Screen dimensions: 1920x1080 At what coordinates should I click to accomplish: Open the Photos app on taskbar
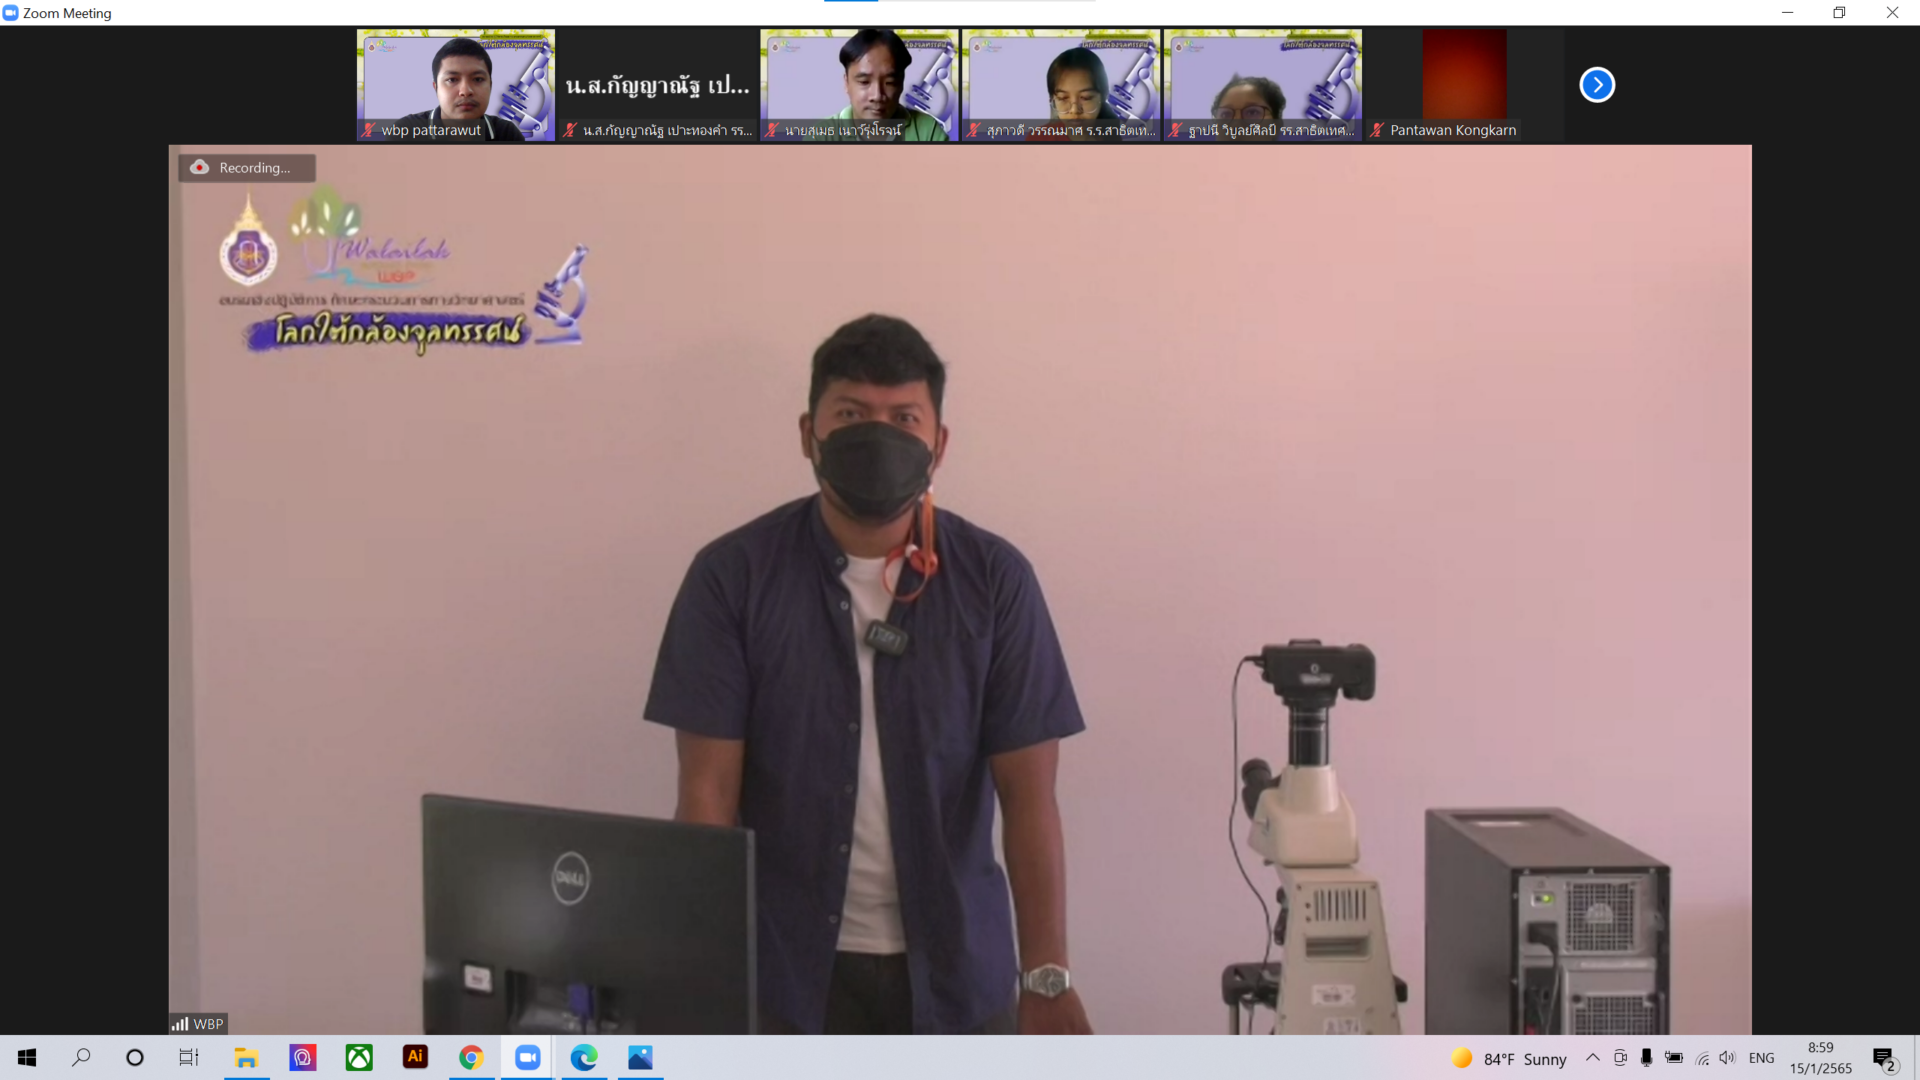(x=640, y=1058)
